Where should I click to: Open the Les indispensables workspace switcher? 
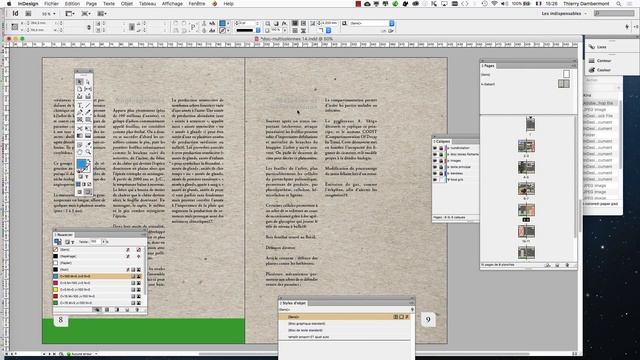564,13
